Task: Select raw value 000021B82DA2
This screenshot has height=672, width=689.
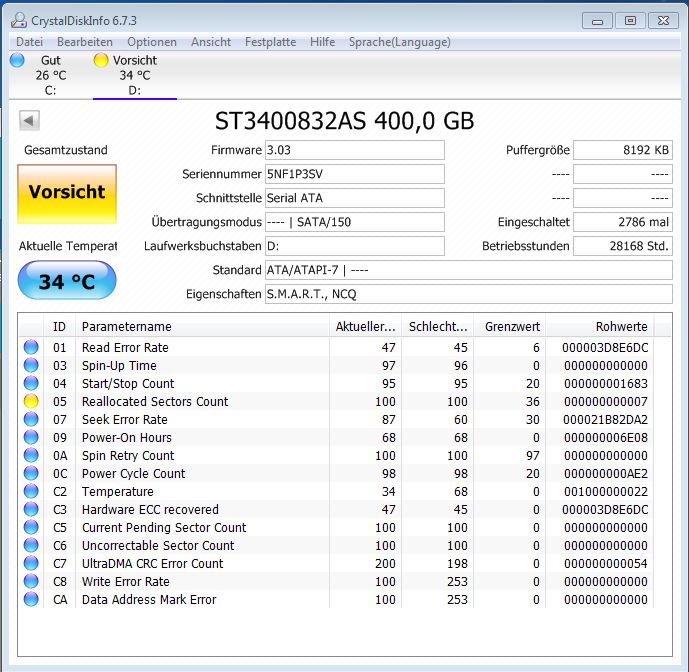Action: pyautogui.click(x=606, y=419)
